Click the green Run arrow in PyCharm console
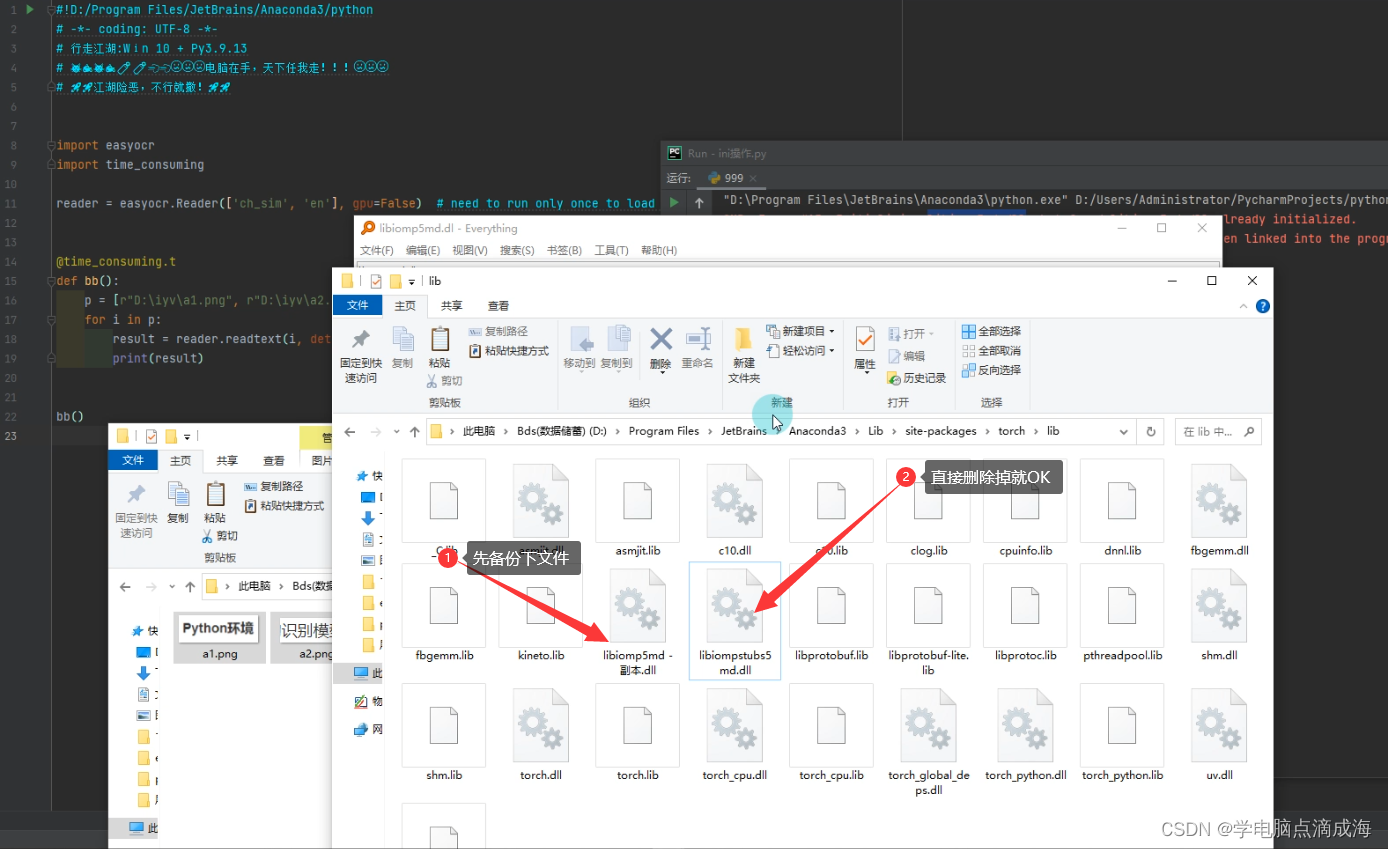This screenshot has height=849, width=1388. point(674,200)
